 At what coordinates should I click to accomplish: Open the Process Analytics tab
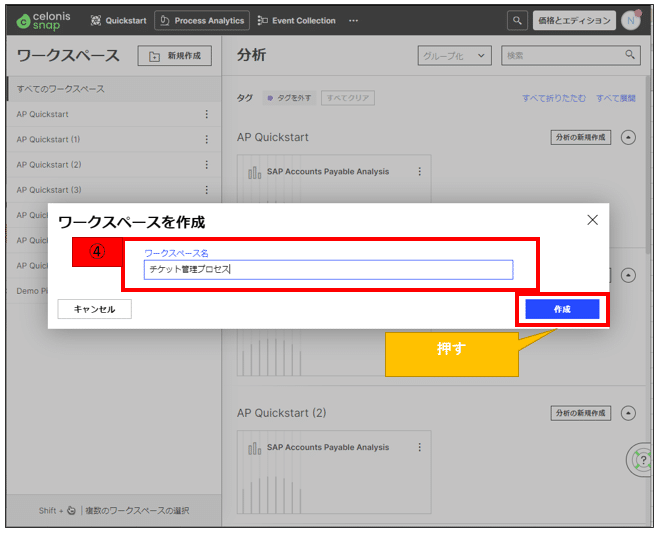click(x=202, y=21)
